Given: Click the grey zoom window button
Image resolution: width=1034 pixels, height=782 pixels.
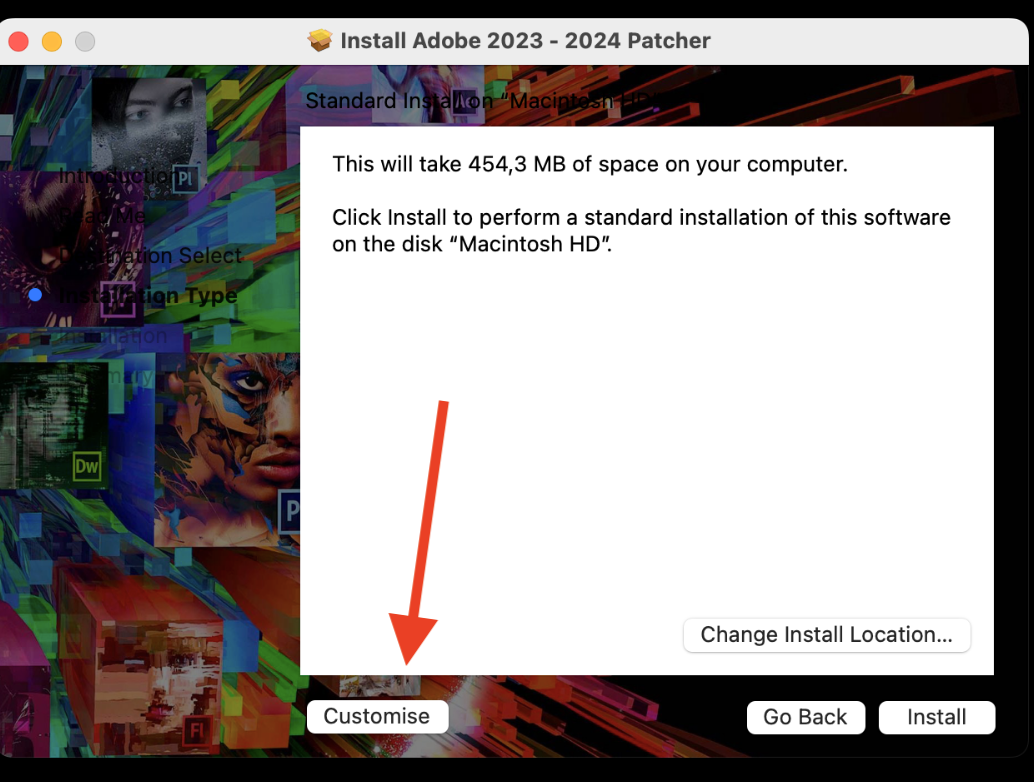Looking at the screenshot, I should pos(84,42).
